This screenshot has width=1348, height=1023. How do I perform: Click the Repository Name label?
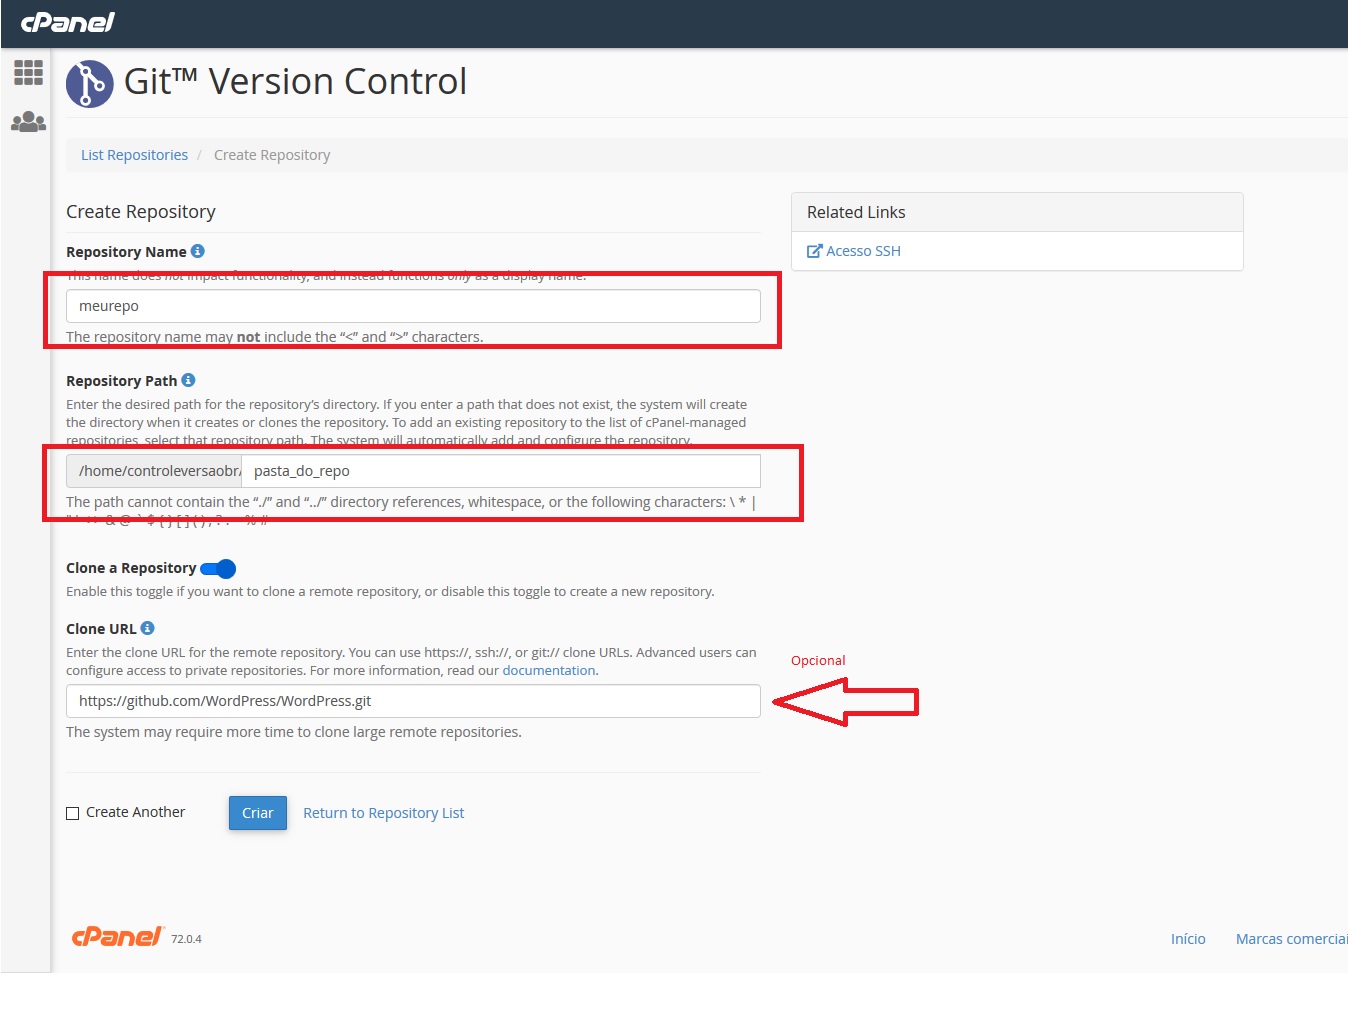coord(126,252)
